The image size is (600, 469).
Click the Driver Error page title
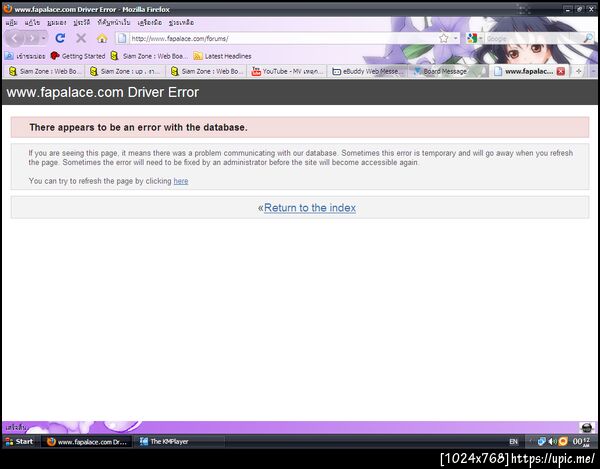coord(103,92)
